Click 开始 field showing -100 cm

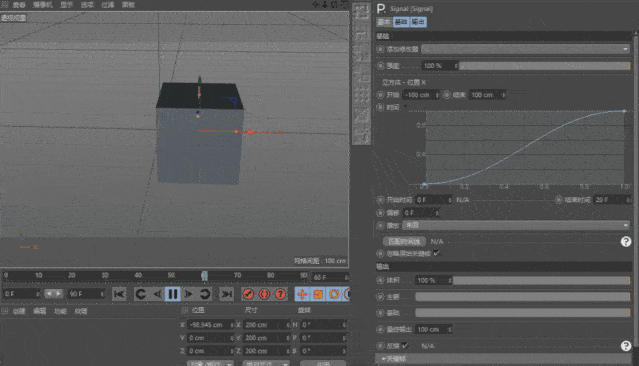pos(421,95)
